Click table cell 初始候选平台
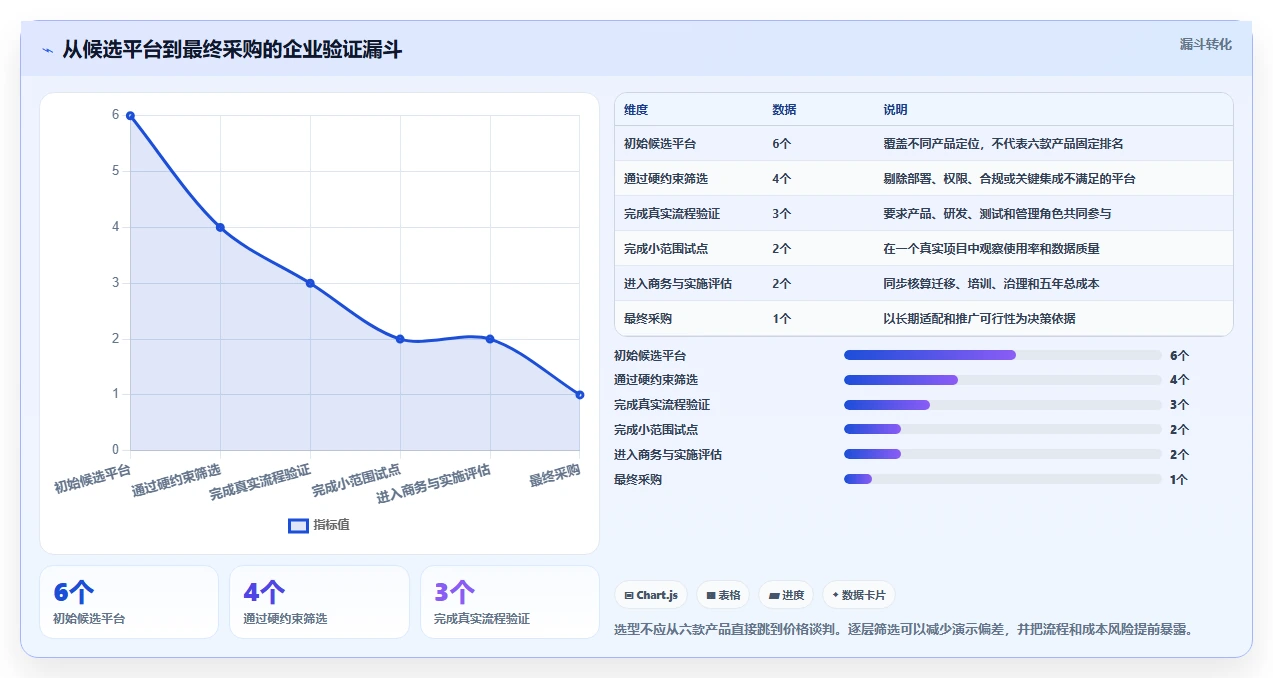The height and width of the screenshot is (678, 1273). point(660,144)
